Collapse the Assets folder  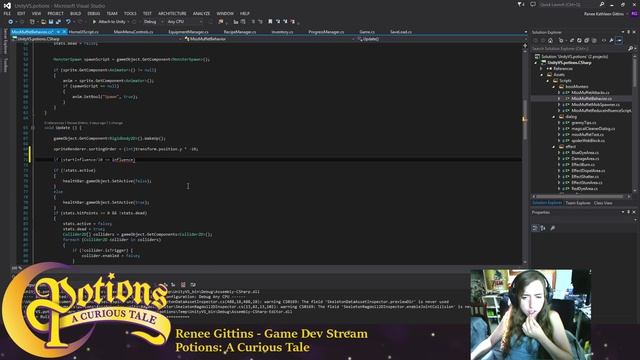point(542,75)
